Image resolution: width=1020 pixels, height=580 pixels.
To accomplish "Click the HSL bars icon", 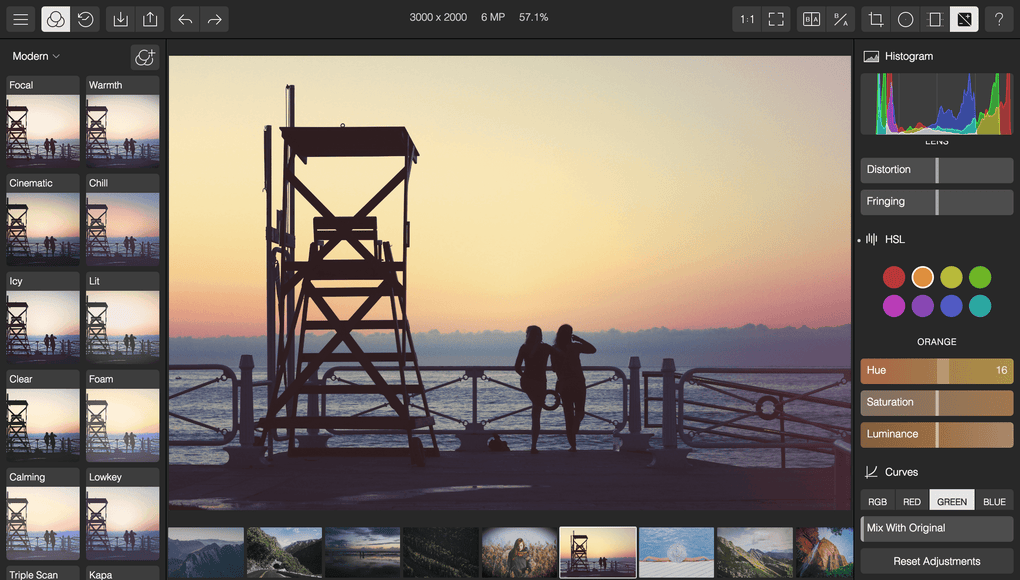I will coord(872,239).
